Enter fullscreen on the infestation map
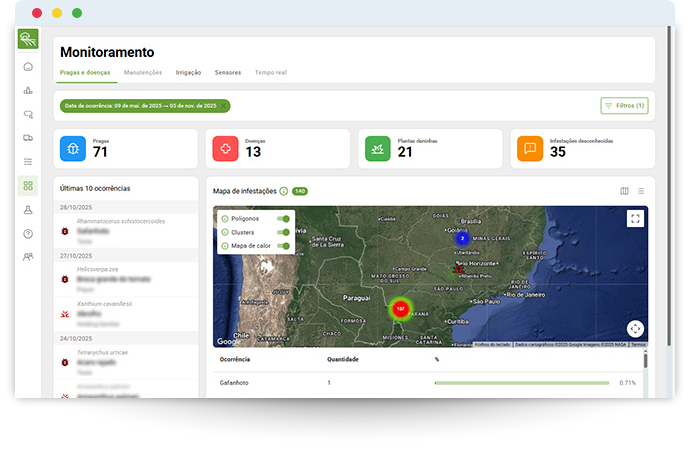 point(635,218)
